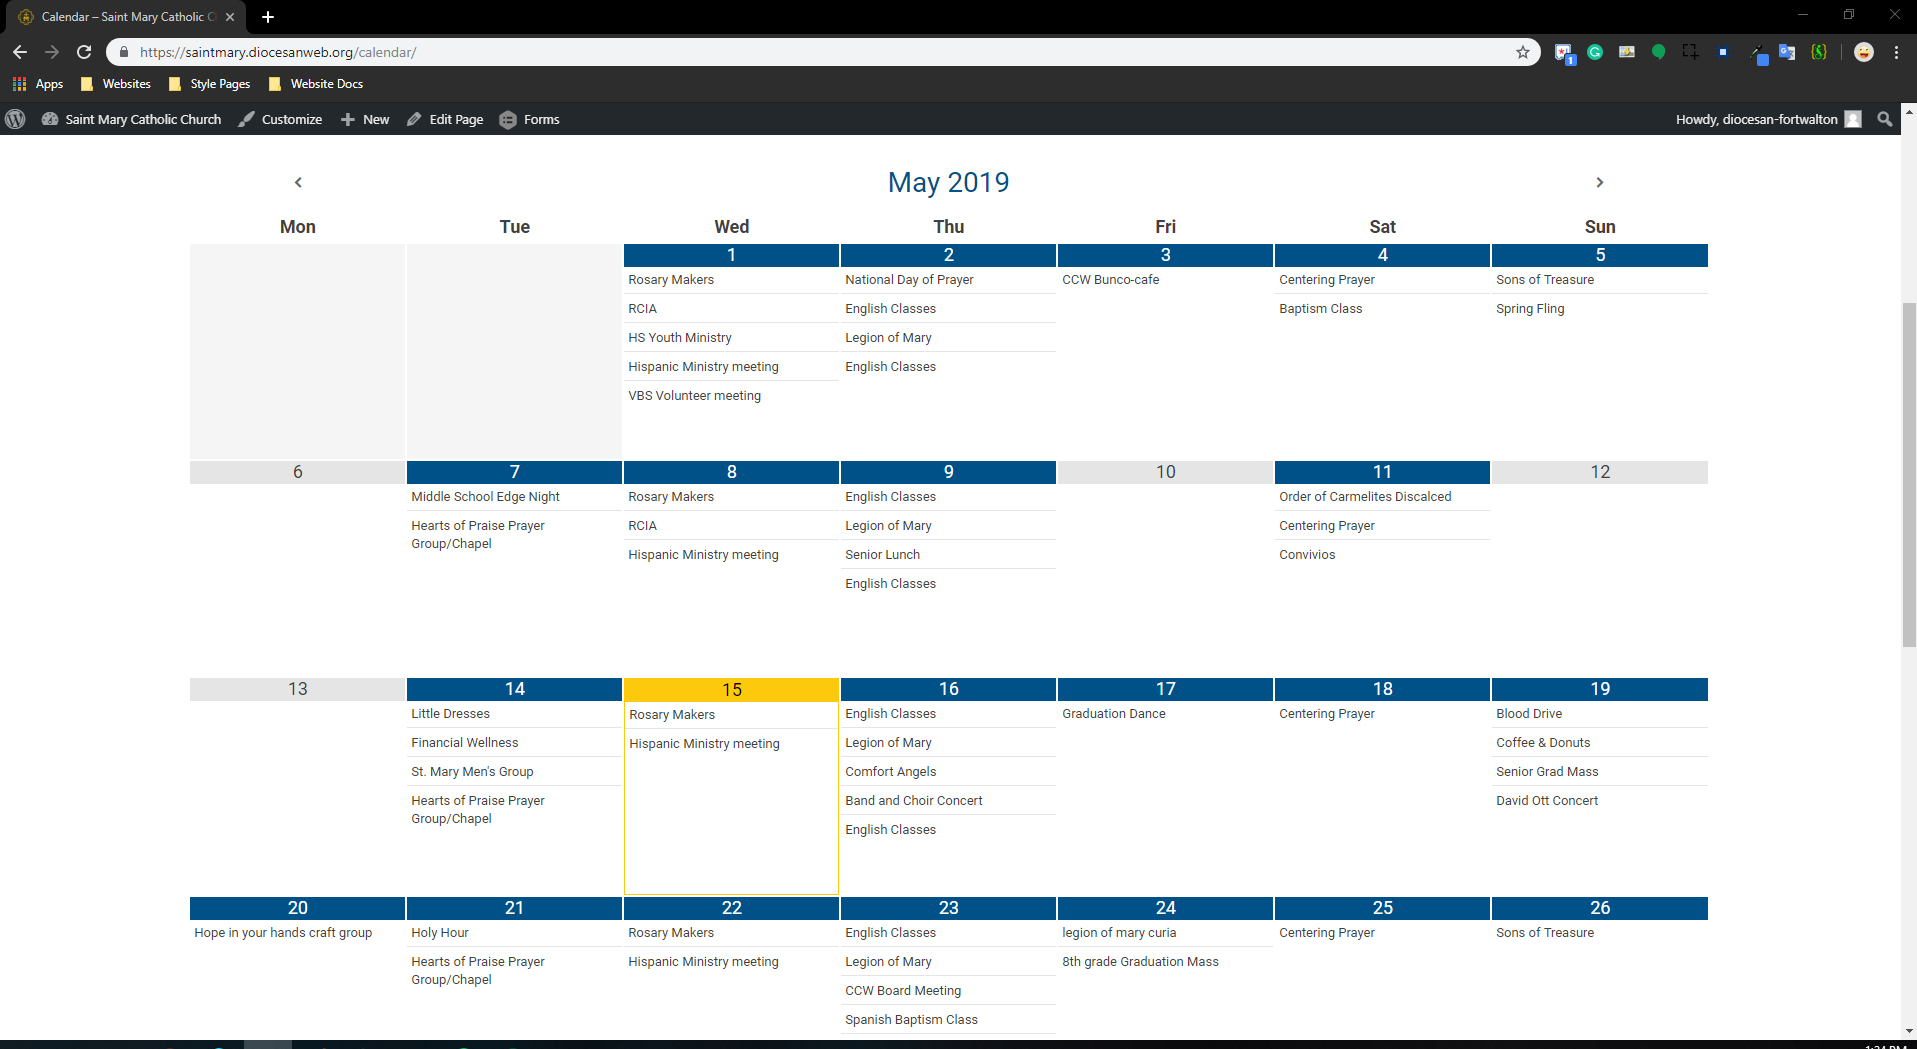
Task: Open Band and Choir Concert event
Action: tap(913, 801)
